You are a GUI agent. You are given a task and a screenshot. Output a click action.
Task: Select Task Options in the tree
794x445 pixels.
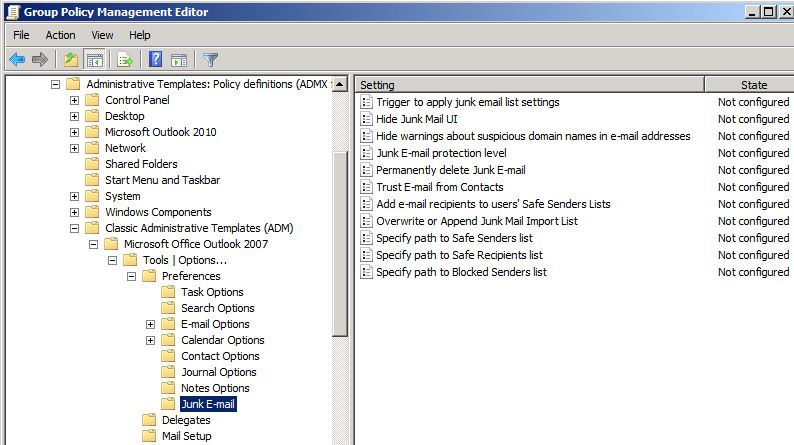click(x=212, y=292)
